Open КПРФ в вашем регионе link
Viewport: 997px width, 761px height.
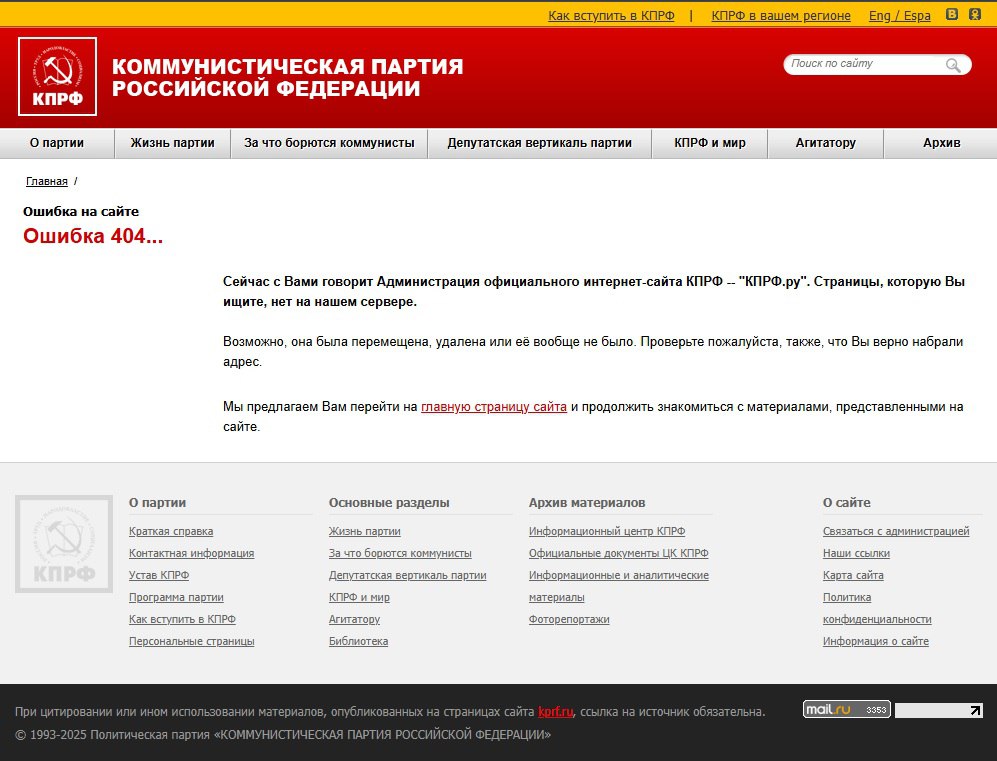coord(781,16)
